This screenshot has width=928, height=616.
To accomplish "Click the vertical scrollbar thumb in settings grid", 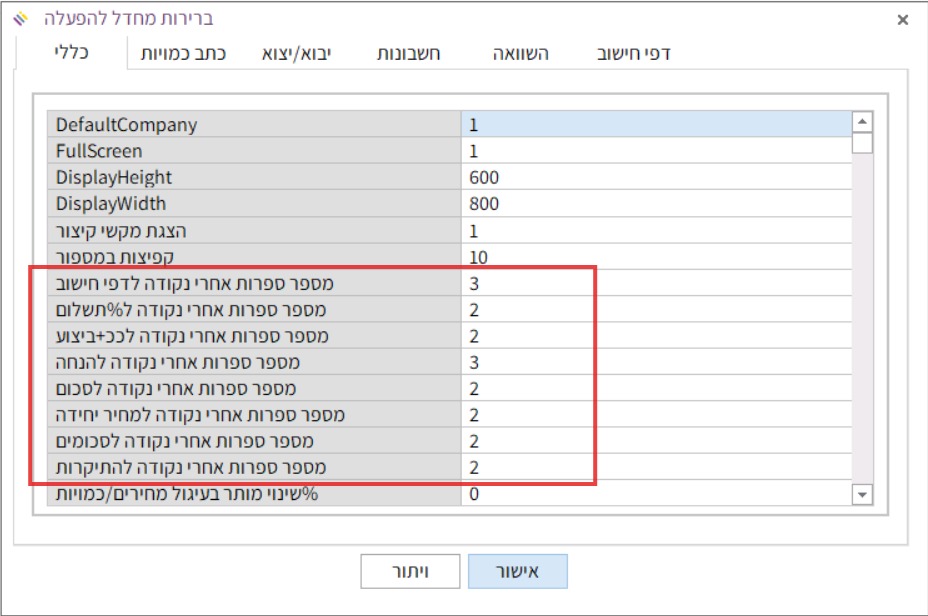I will tap(861, 143).
